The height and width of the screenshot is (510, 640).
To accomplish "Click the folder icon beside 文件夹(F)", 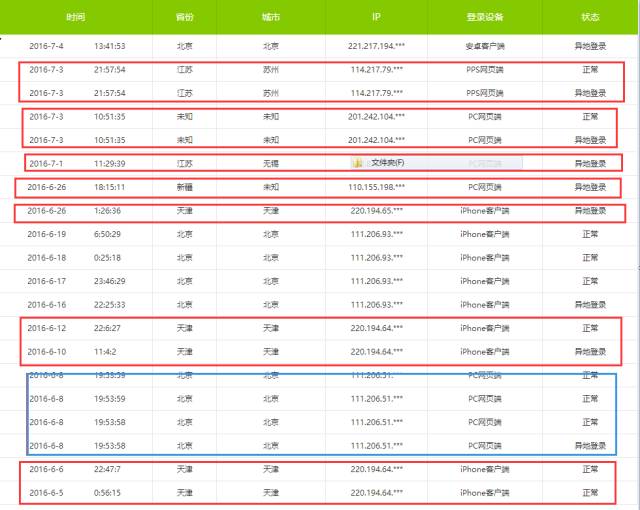I will [x=358, y=163].
